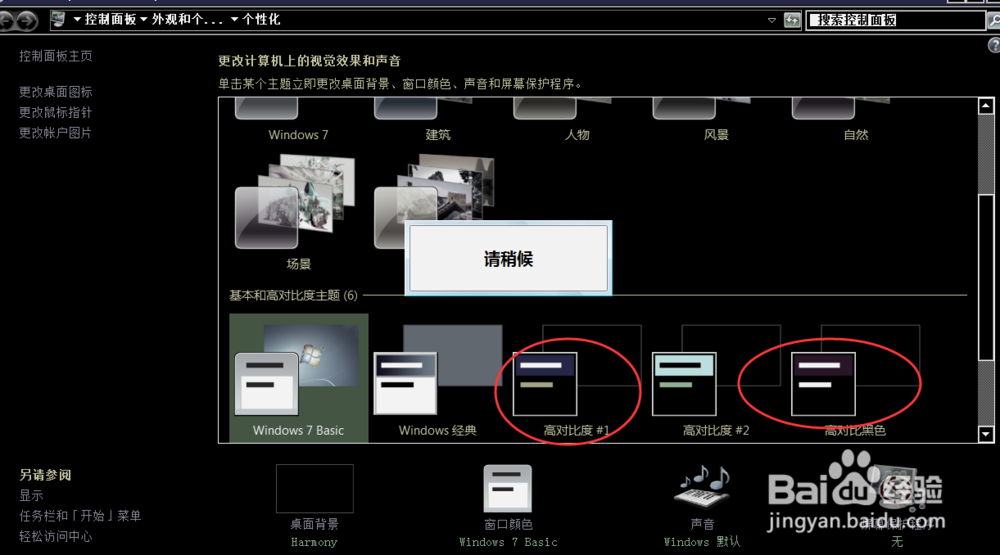The height and width of the screenshot is (555, 1000).
Task: Refresh the address bar location
Action: coord(791,20)
